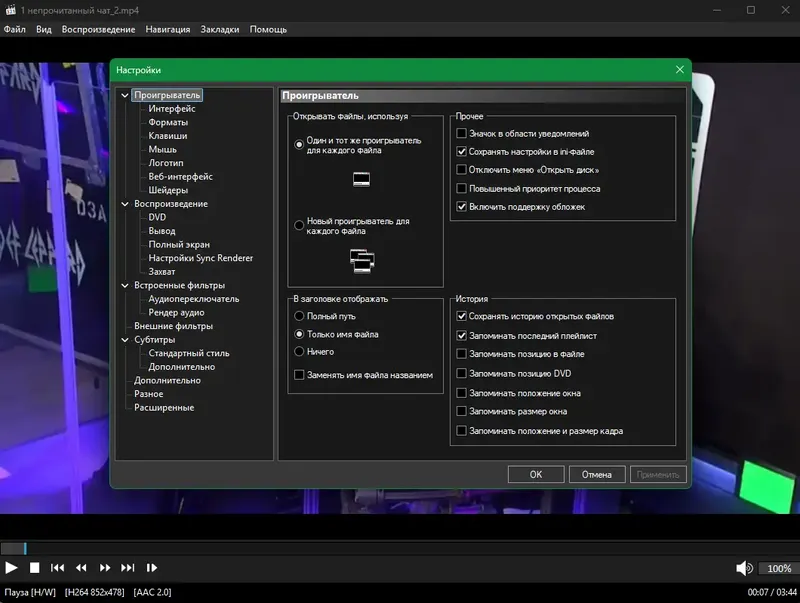Image resolution: width=800 pixels, height=603 pixels.
Task: Enable 'Отключить меню «Открыть диск»' checkbox
Action: (x=461, y=169)
